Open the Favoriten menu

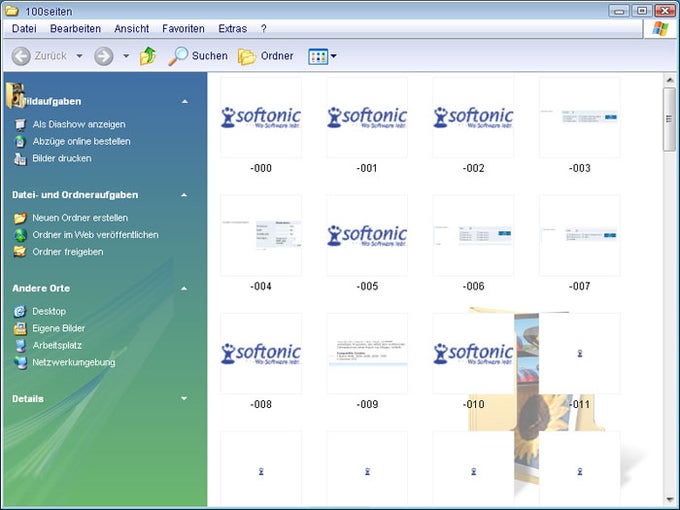tap(183, 29)
